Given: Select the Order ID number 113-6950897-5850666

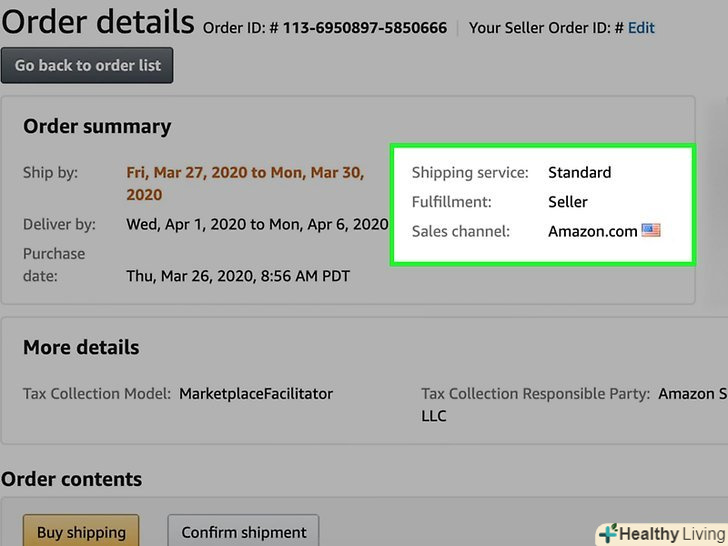Looking at the screenshot, I should 365,28.
